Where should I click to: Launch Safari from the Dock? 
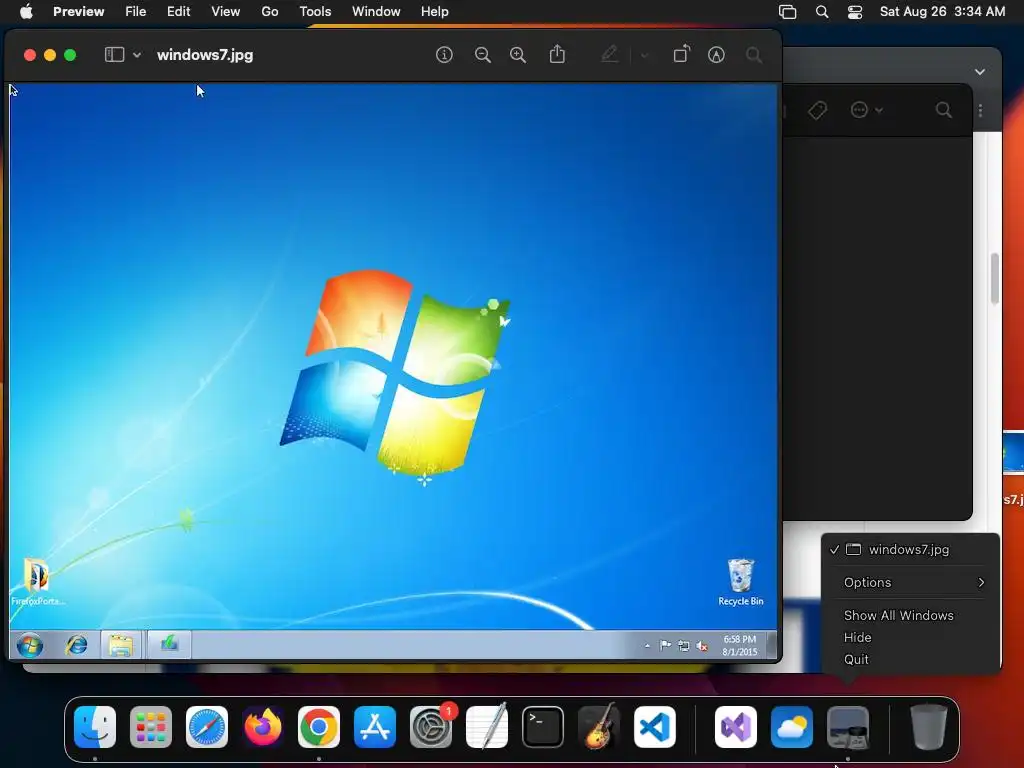point(207,727)
